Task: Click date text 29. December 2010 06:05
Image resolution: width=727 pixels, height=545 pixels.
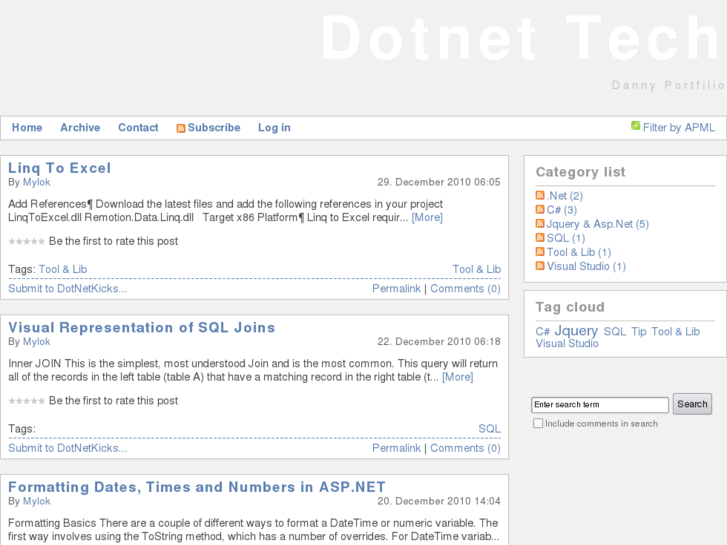Action: click(439, 182)
